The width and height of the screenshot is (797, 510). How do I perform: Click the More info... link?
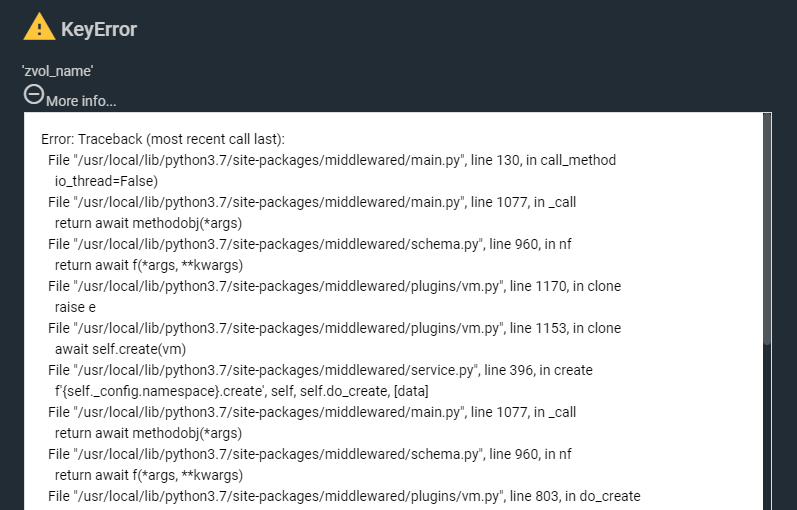point(81,101)
